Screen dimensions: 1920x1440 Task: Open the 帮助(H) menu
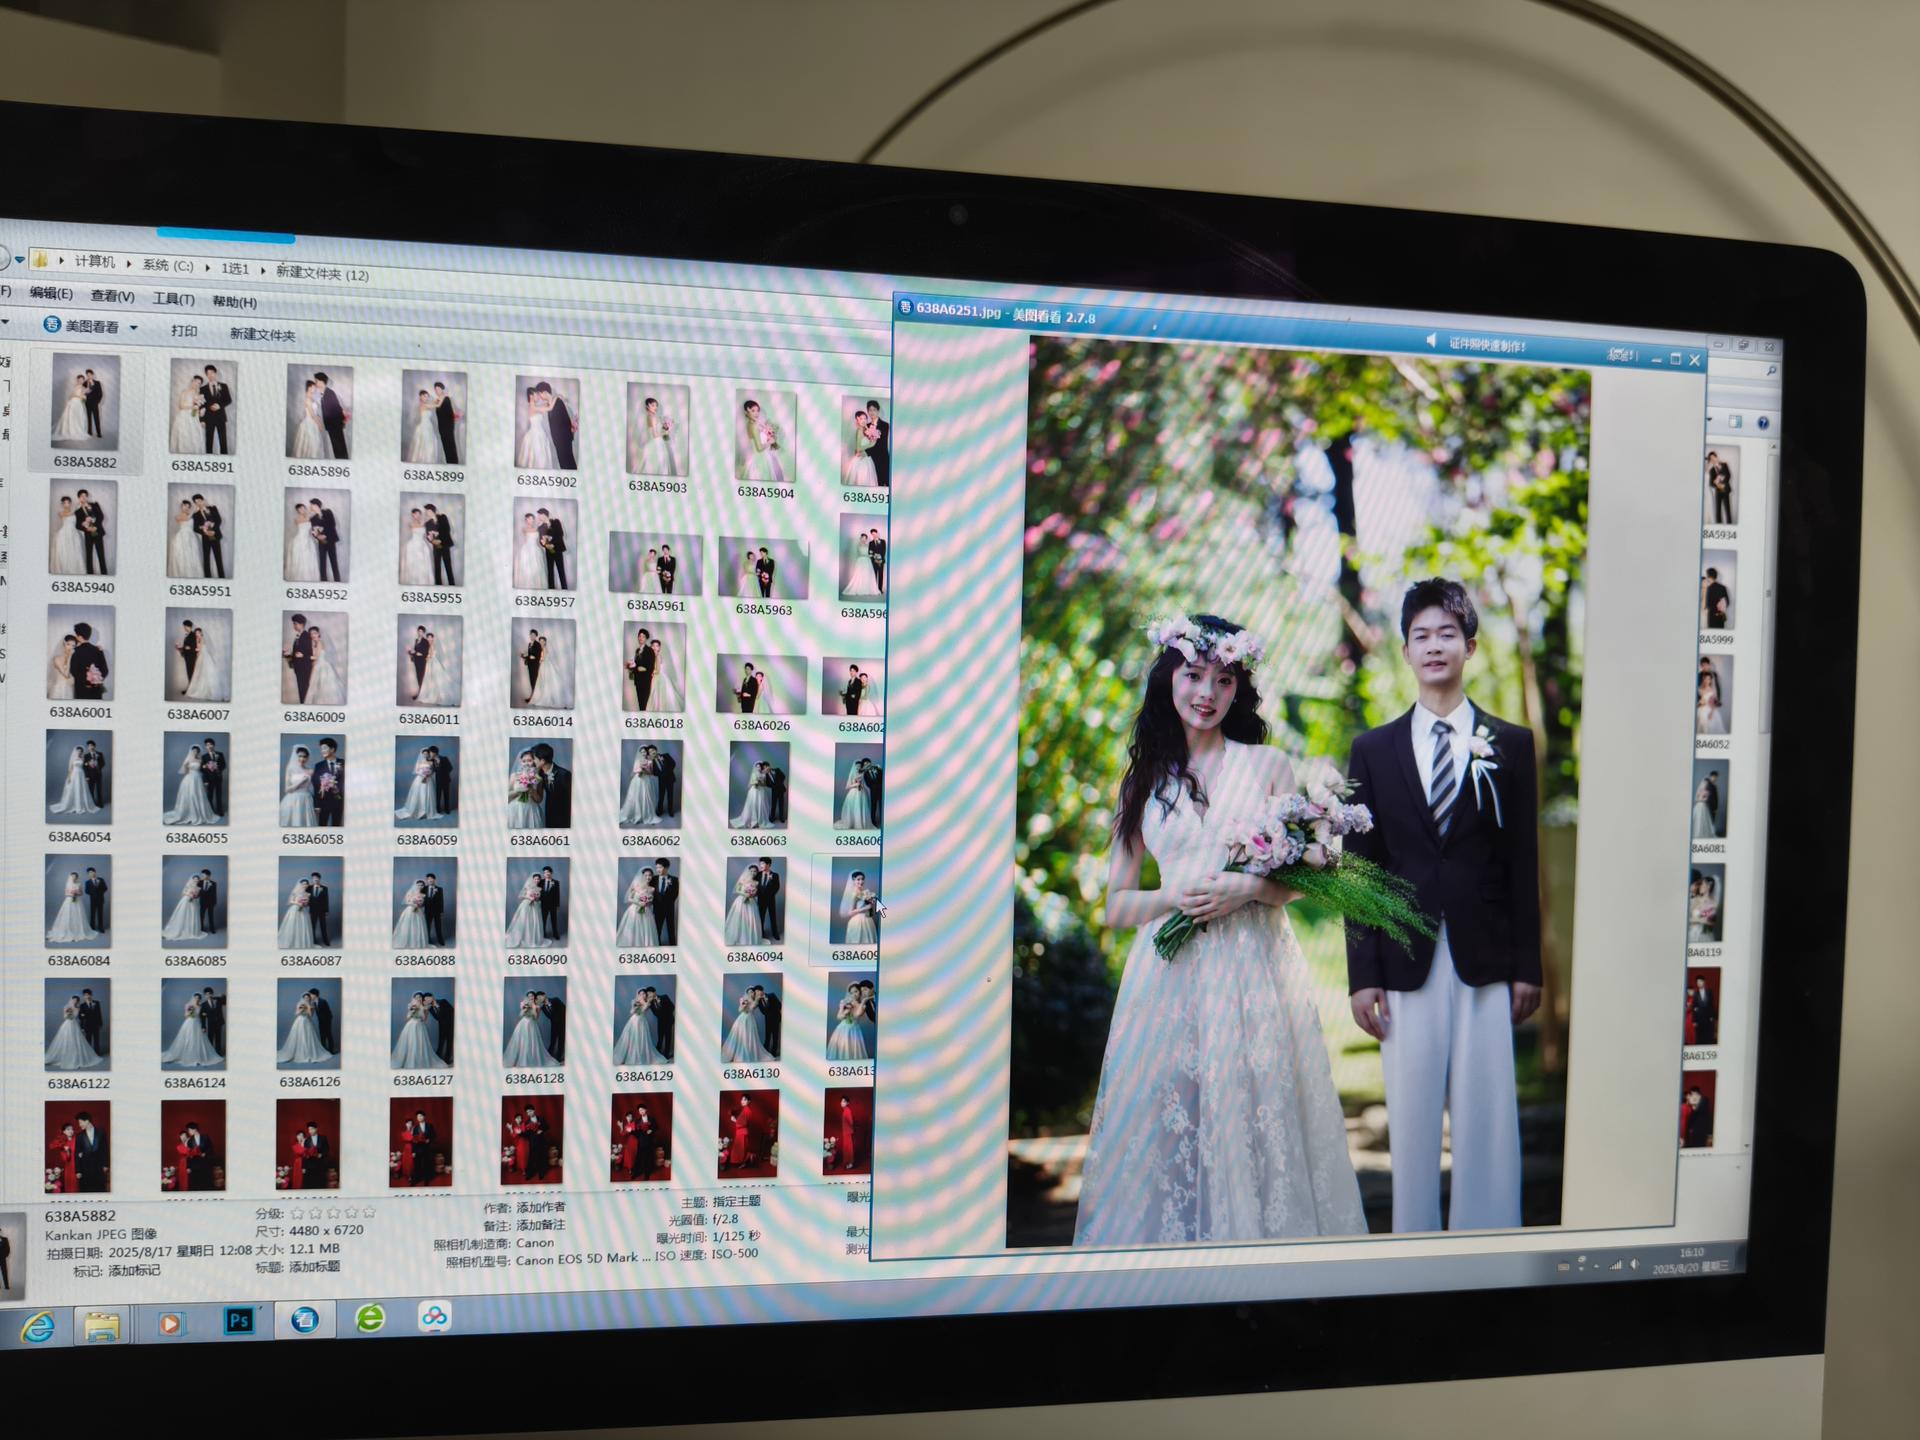[x=234, y=302]
